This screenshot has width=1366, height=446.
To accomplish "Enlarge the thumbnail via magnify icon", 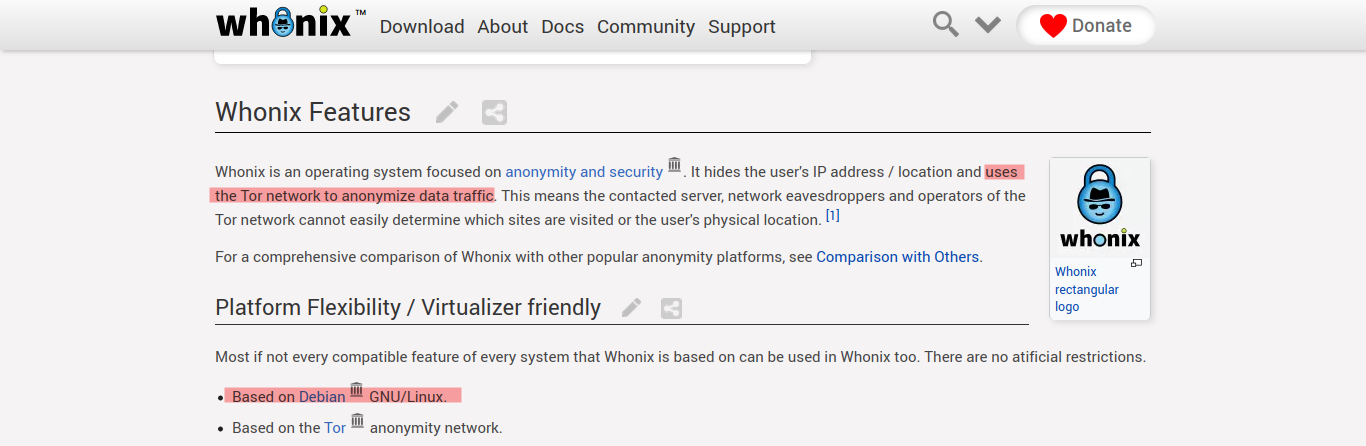I will [x=1137, y=263].
